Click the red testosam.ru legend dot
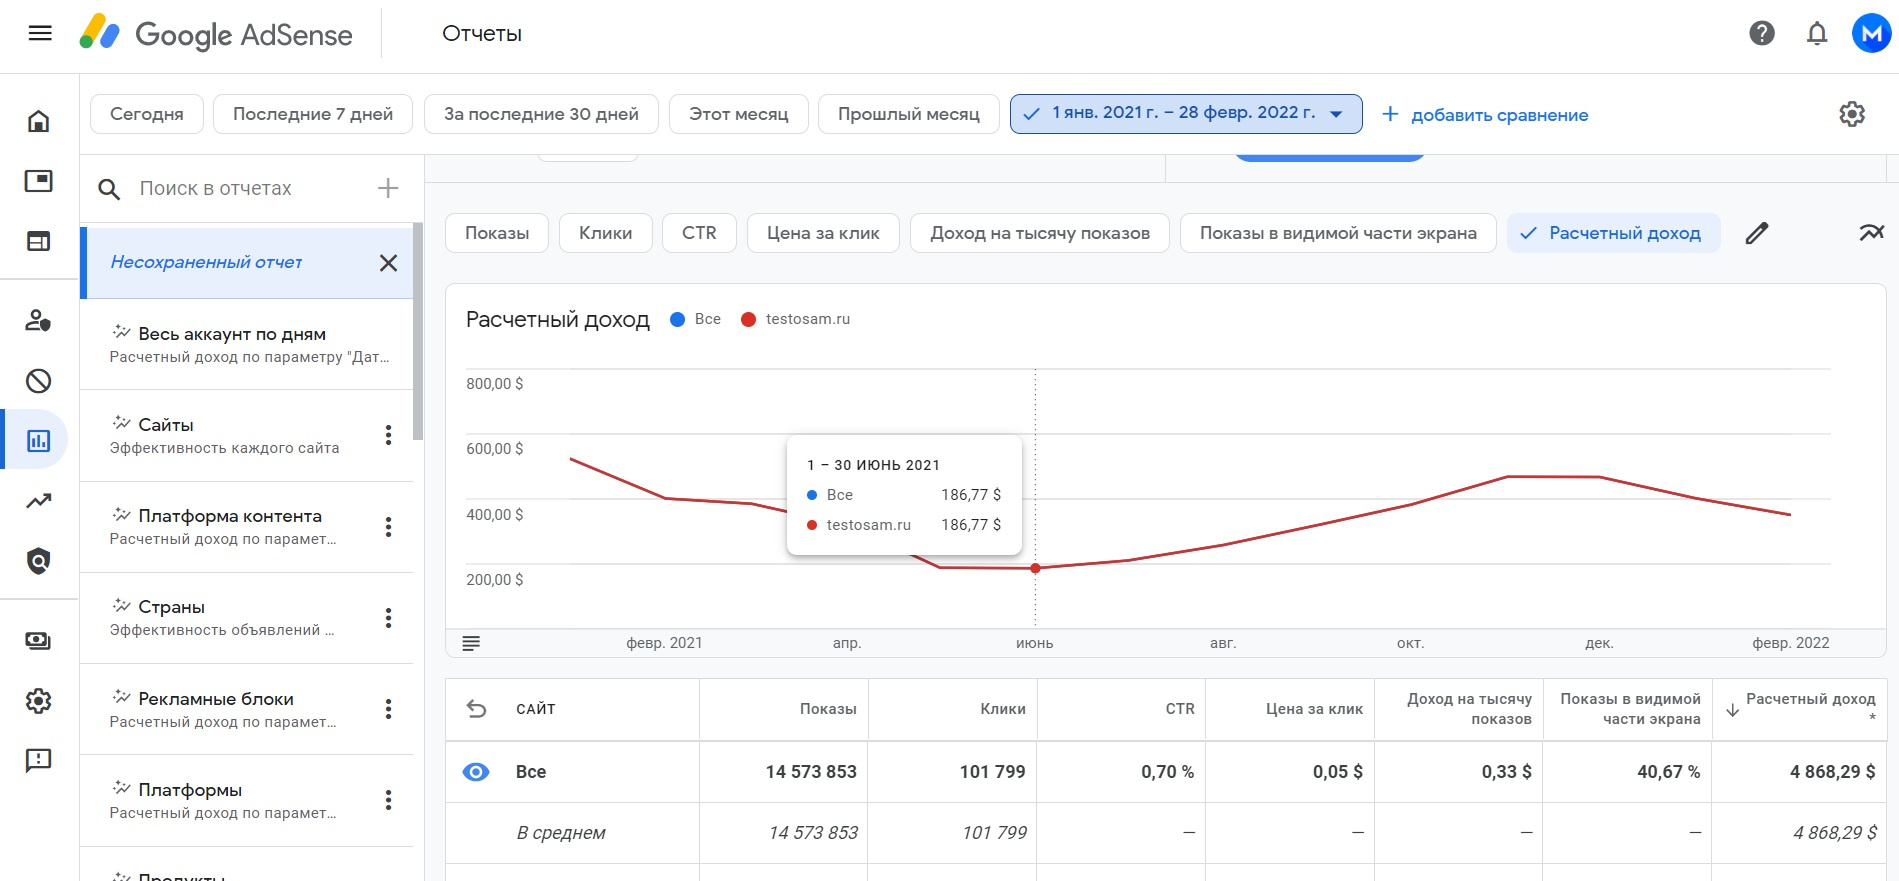The width and height of the screenshot is (1899, 881). point(748,319)
